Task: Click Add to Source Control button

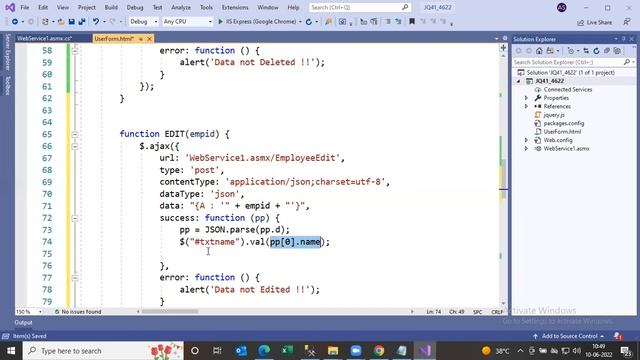Action: coord(569,336)
